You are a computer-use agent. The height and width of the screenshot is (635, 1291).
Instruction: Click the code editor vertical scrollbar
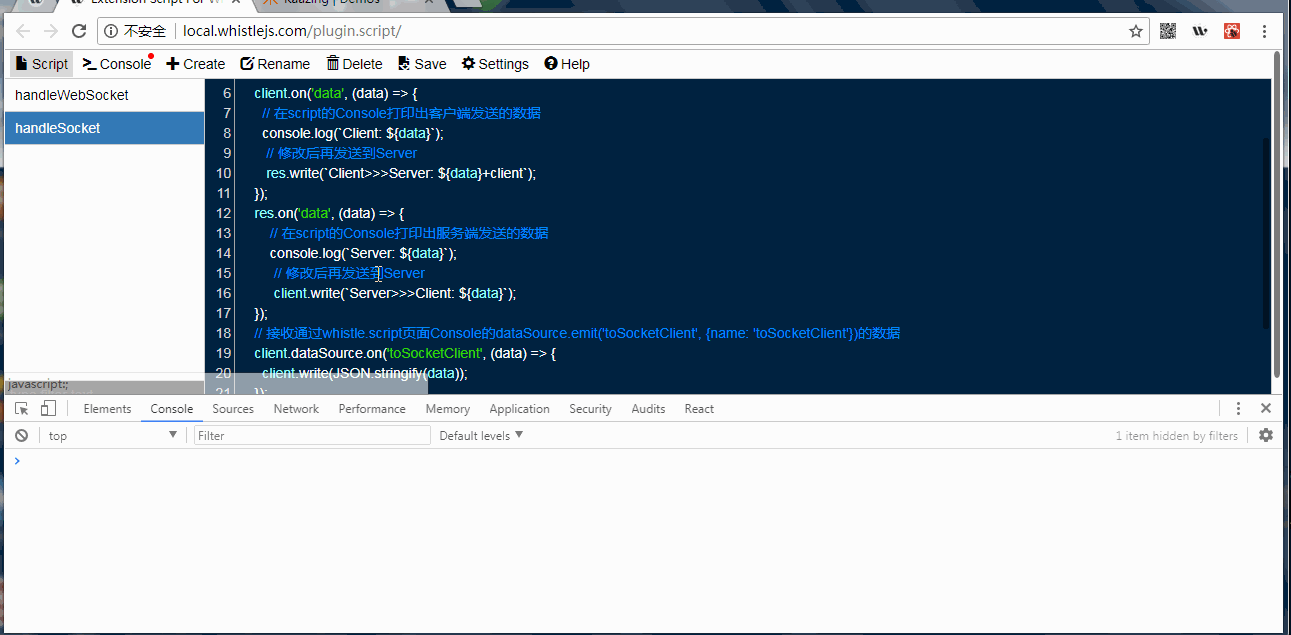1266,233
